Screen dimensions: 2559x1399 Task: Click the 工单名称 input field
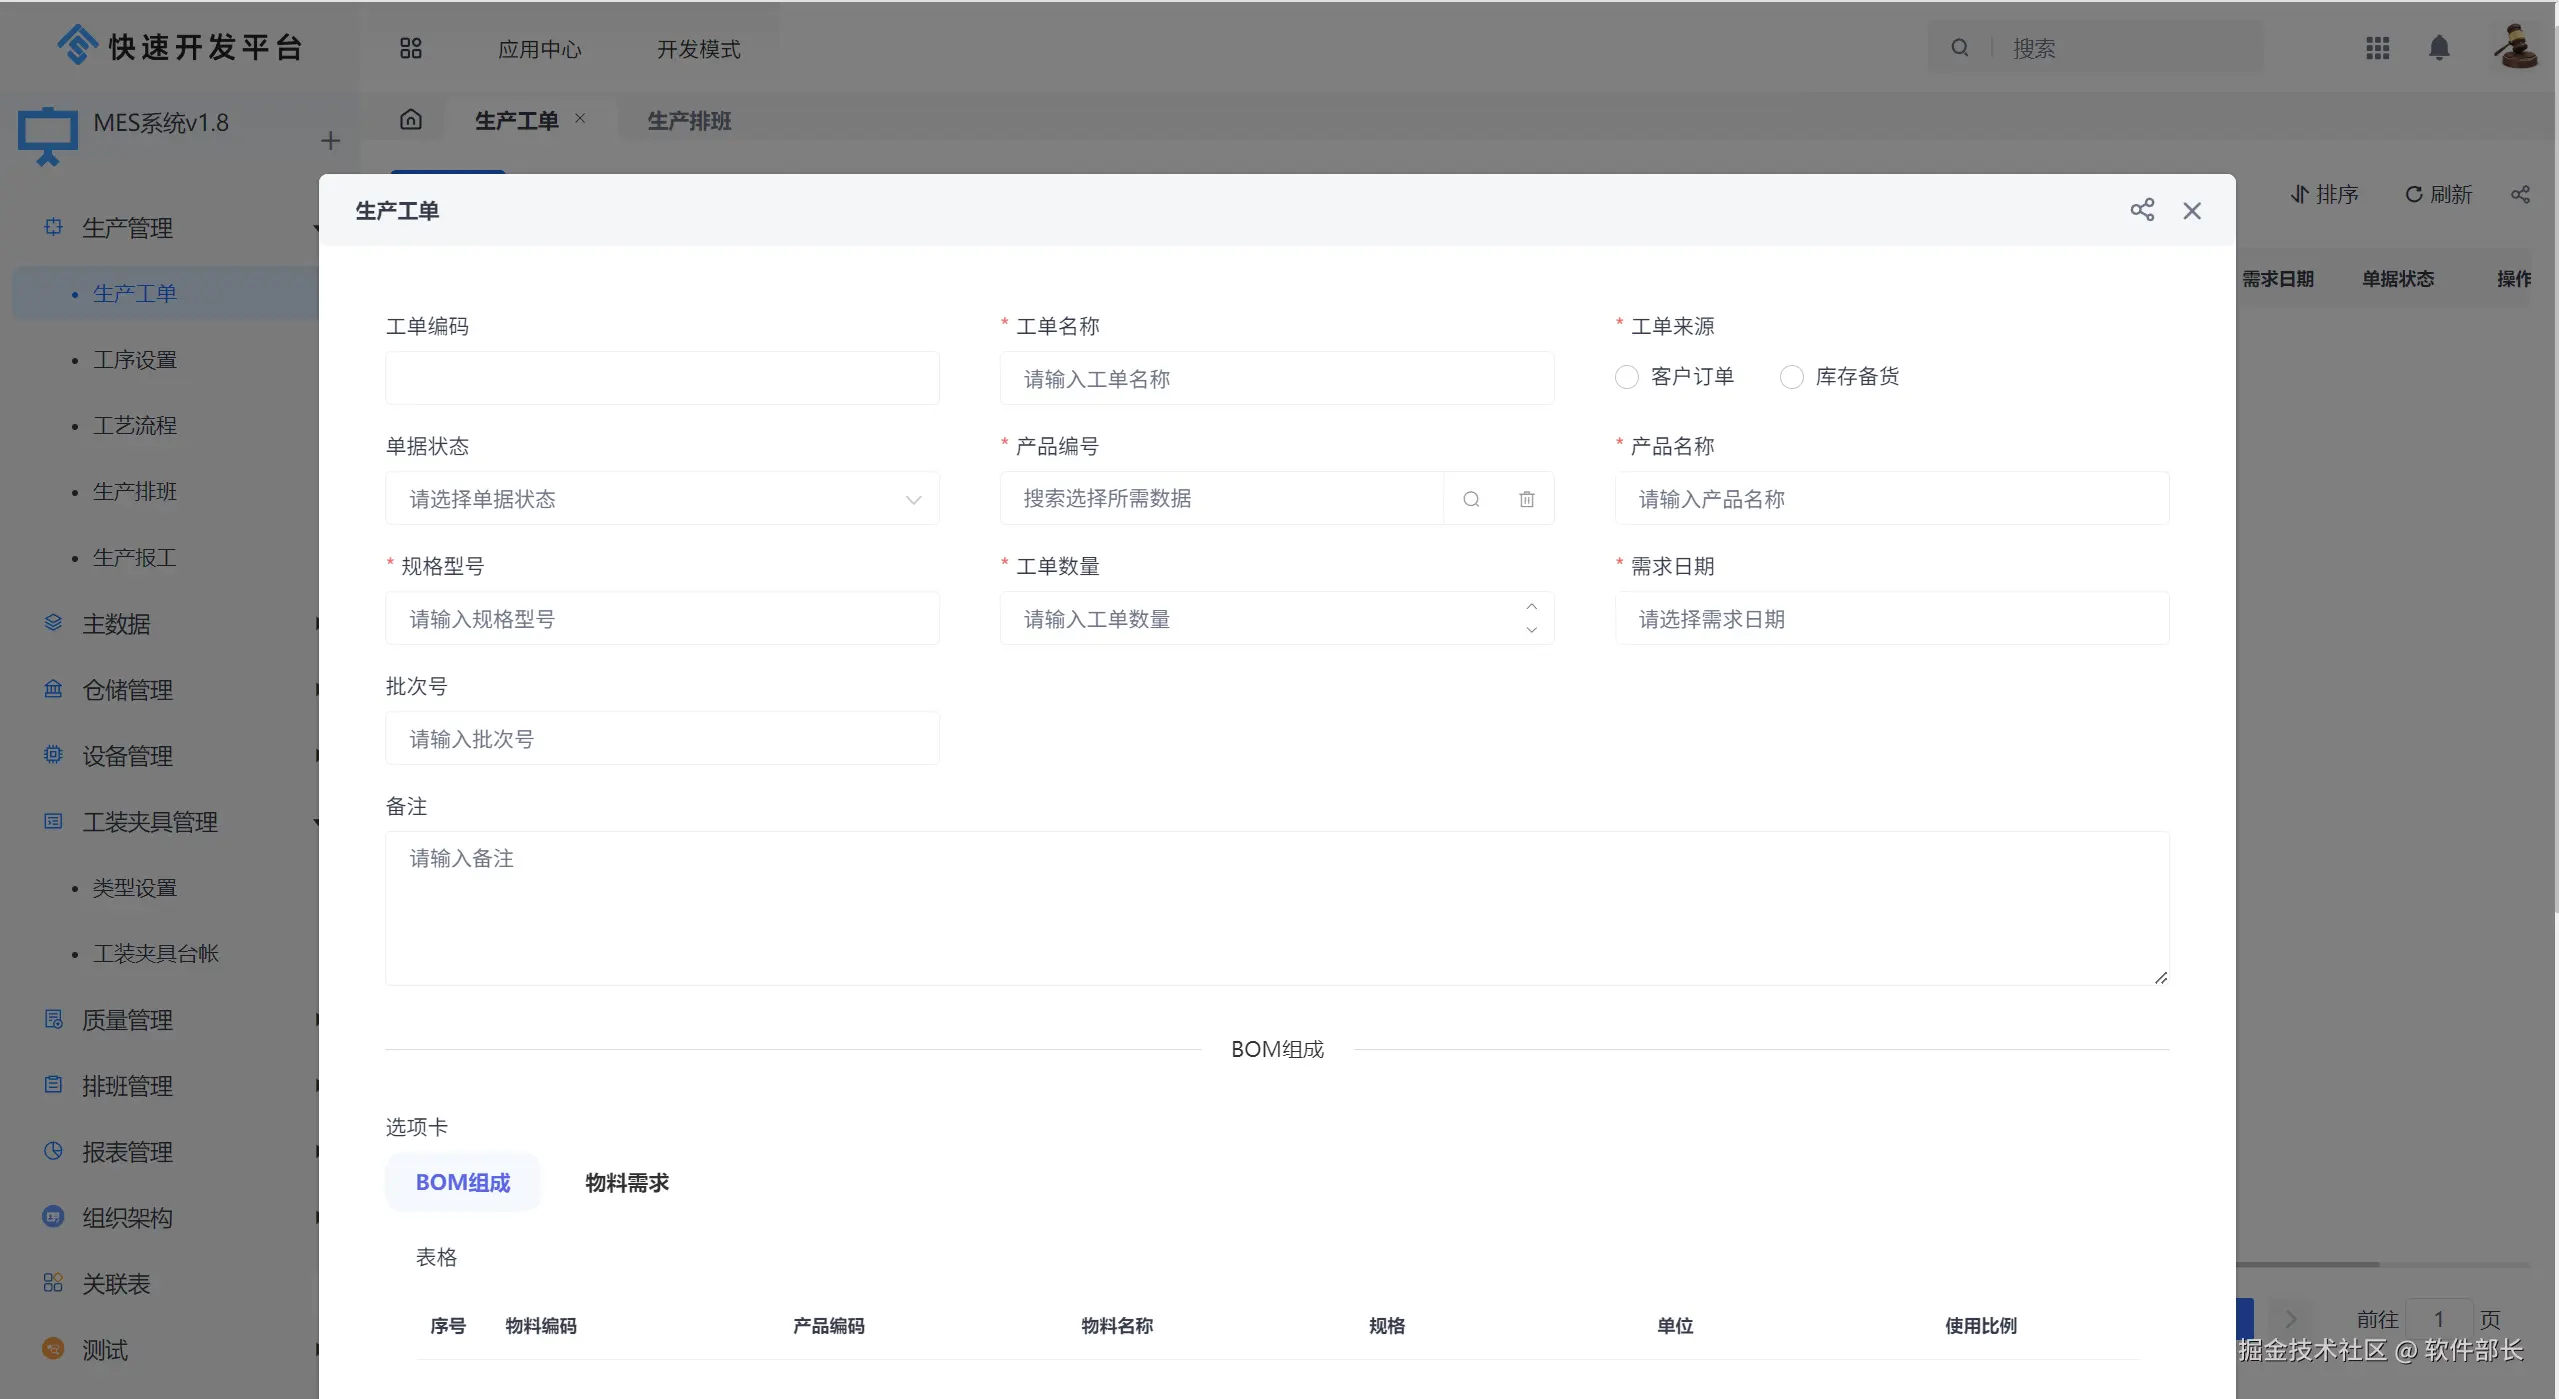point(1276,379)
